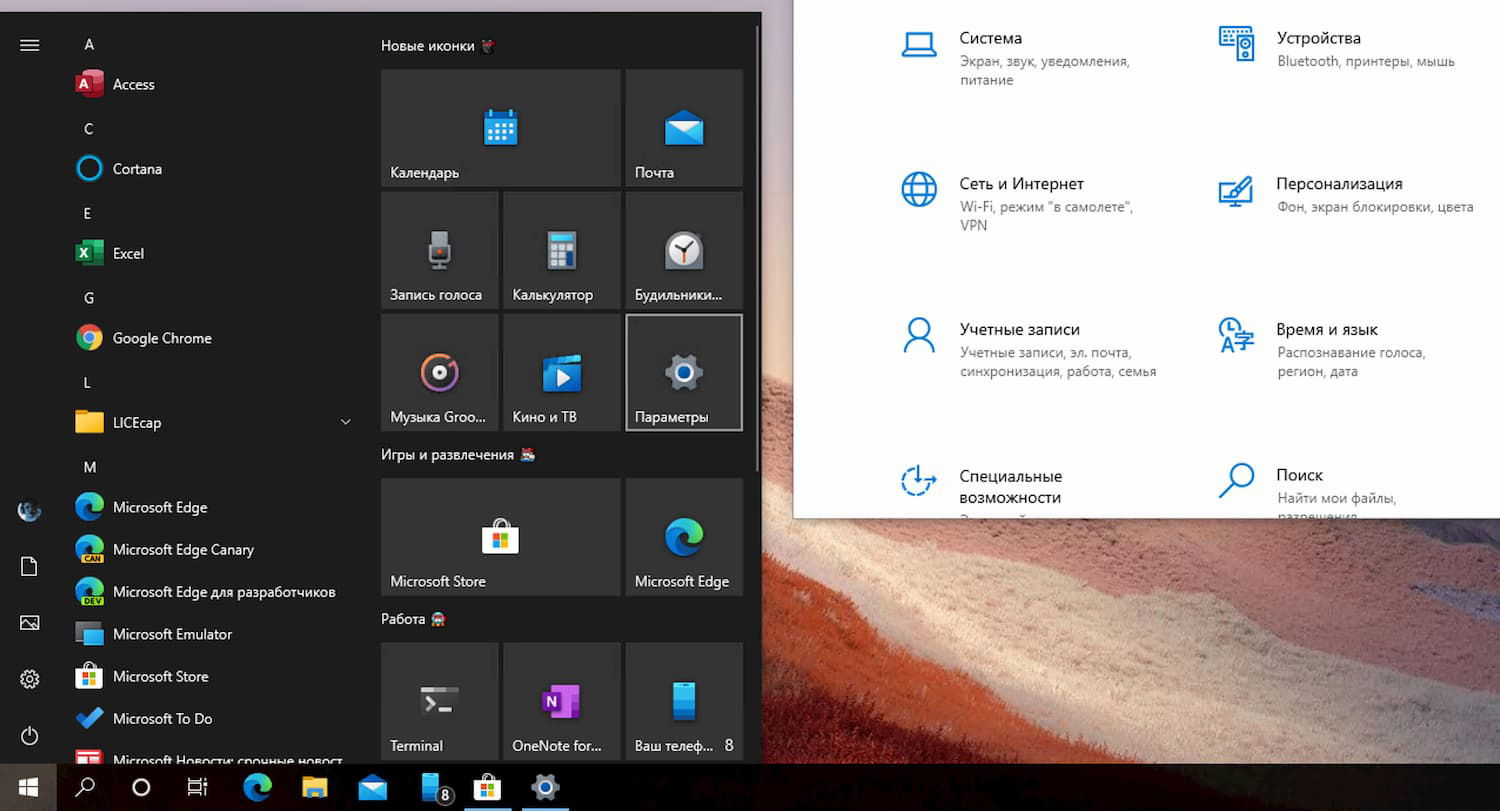Open the Mail tile (Почта)
The image size is (1500, 811).
pos(683,128)
